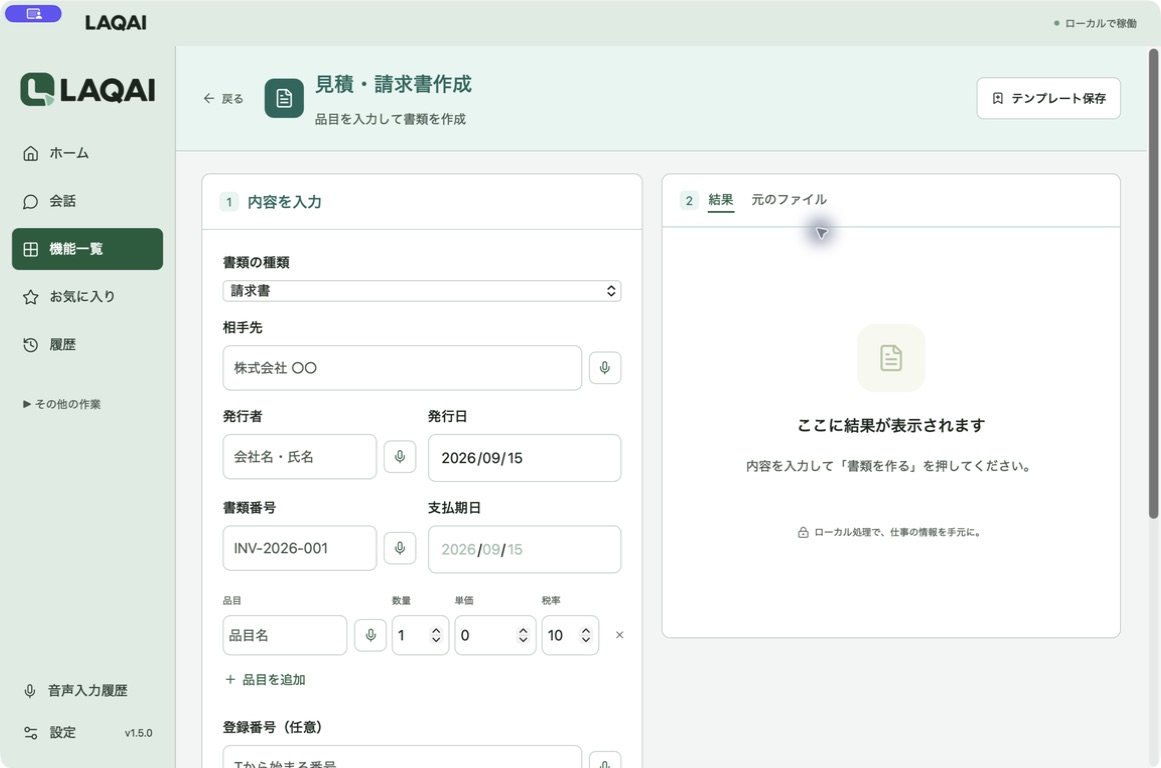Click テンプレート保存 button
This screenshot has width=1161, height=768.
pos(1048,98)
